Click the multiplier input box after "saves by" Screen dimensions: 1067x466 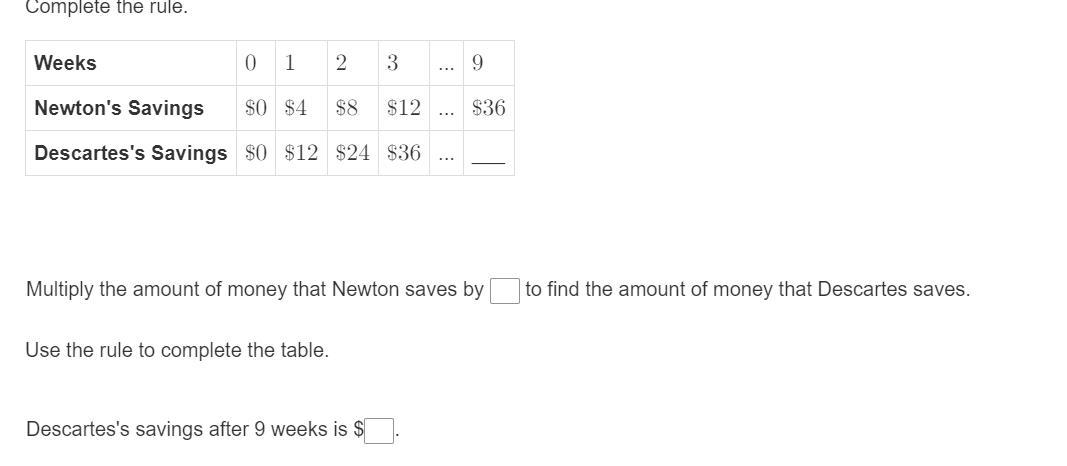coord(505,290)
